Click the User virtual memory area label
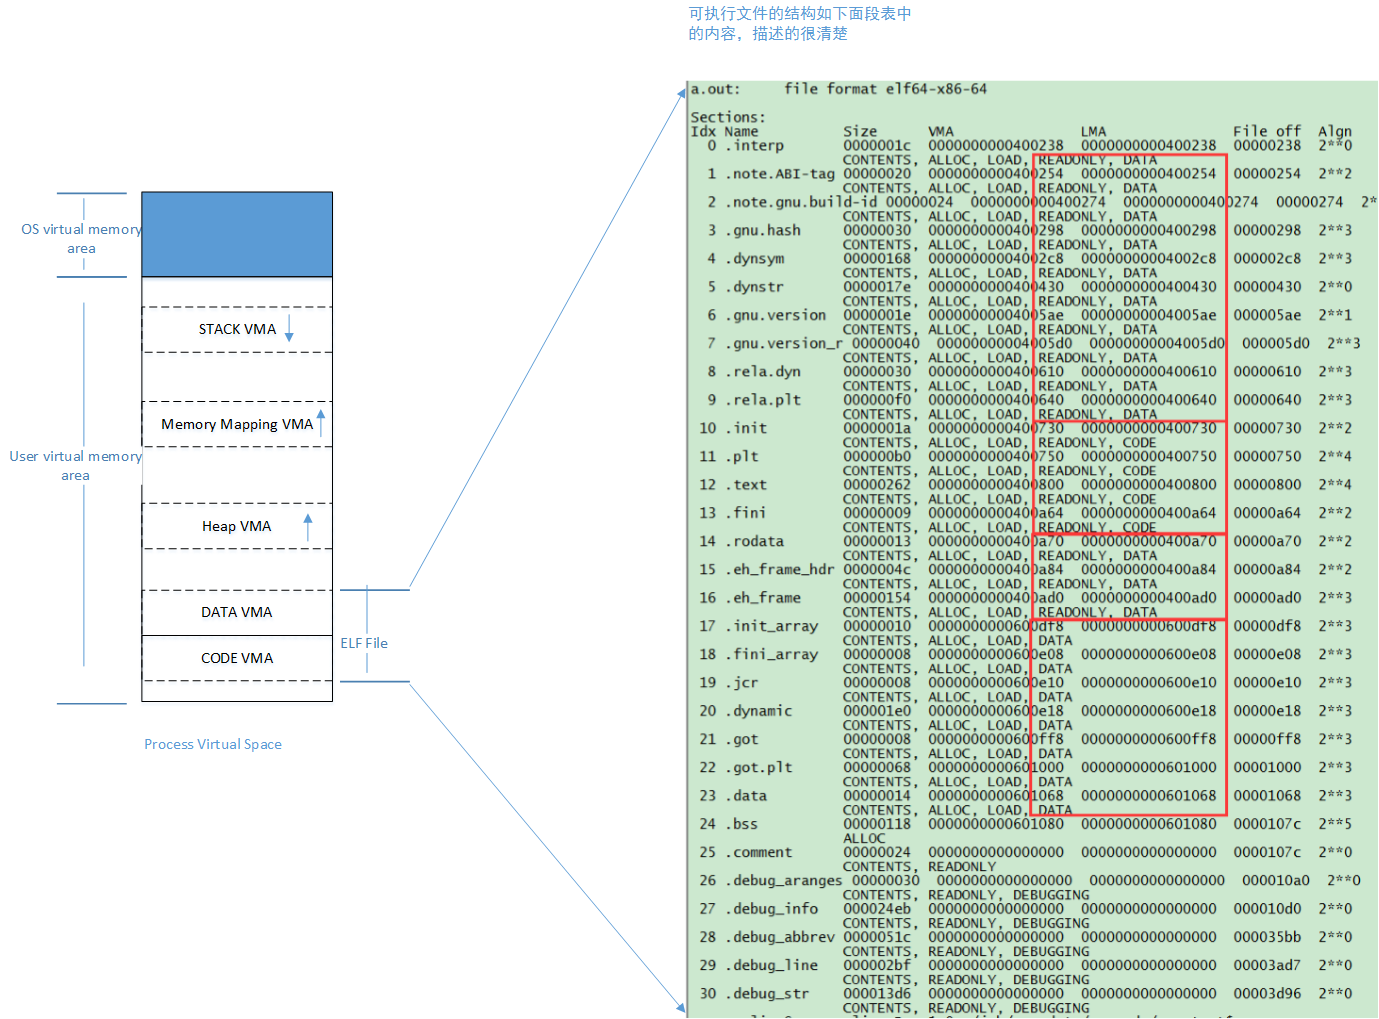The image size is (1379, 1019). tap(76, 465)
